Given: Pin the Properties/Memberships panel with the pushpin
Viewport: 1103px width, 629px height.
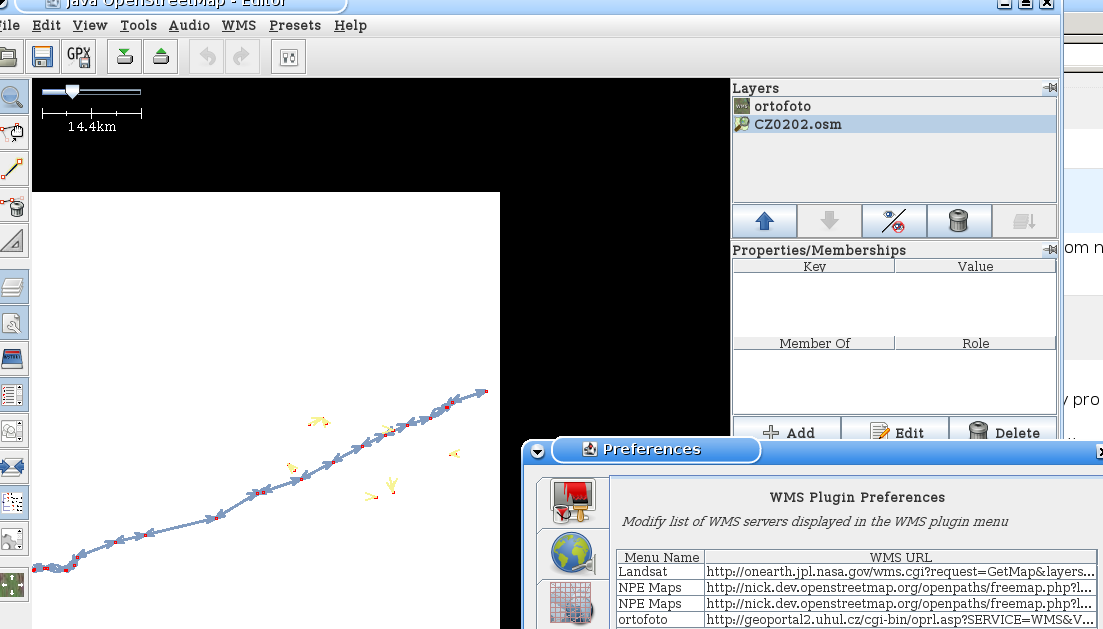Looking at the screenshot, I should (x=1050, y=250).
